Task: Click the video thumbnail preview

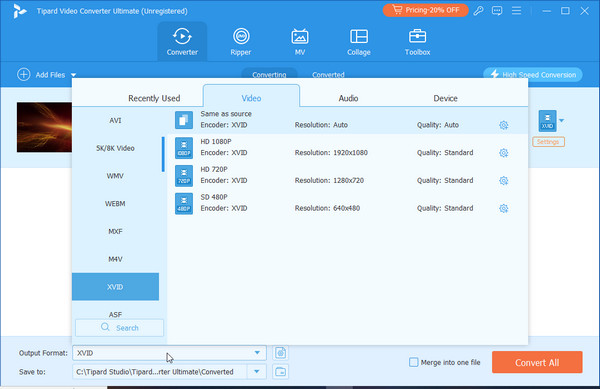Action: point(44,127)
